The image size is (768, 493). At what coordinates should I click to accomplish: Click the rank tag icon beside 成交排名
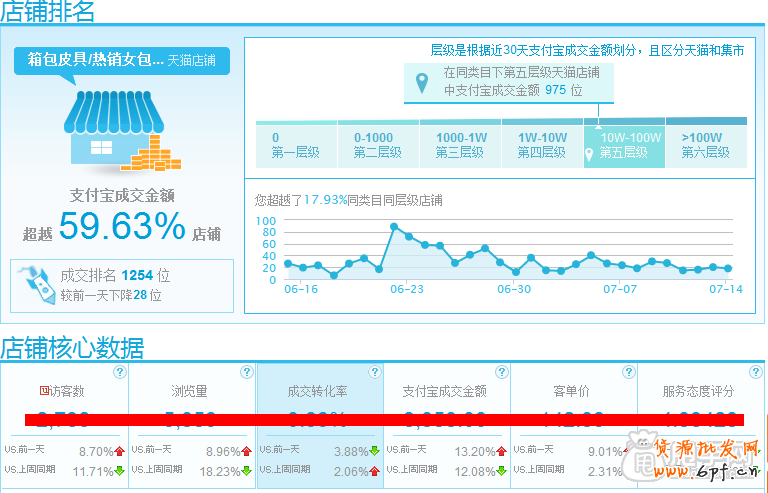coord(37,283)
